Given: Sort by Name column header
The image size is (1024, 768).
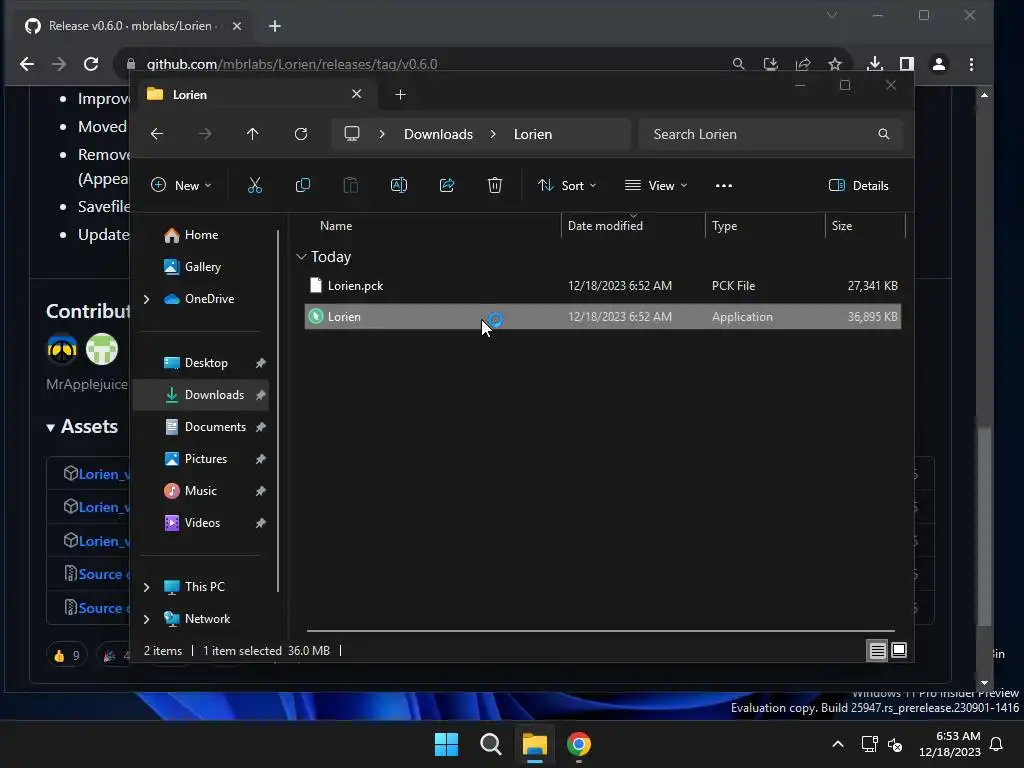Looking at the screenshot, I should coord(336,226).
